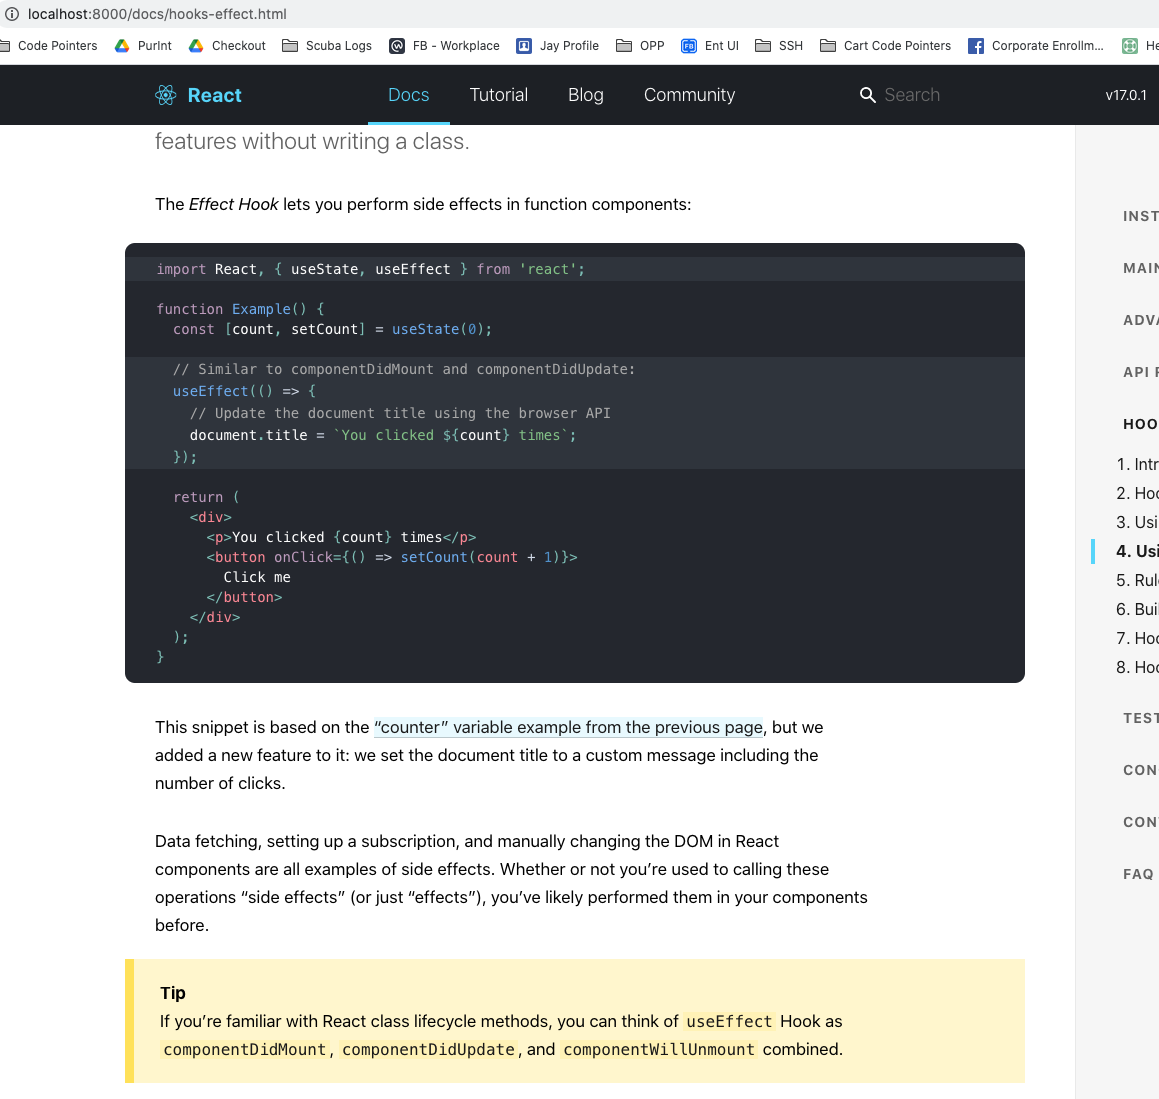Viewport: 1159px width, 1099px height.
Task: Select sidebar item 4. Using the Effect Hook
Action: tap(1138, 551)
